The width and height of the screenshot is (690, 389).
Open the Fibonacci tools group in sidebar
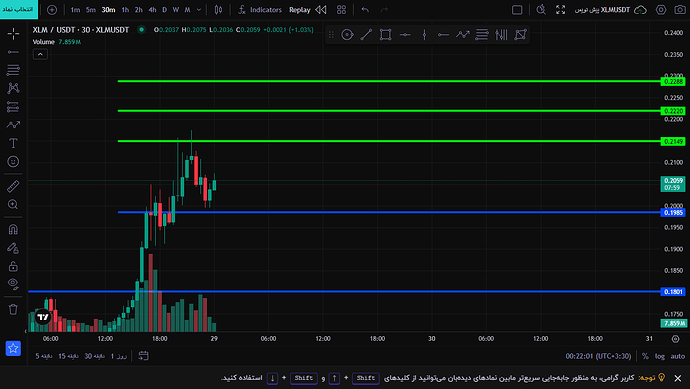click(13, 70)
